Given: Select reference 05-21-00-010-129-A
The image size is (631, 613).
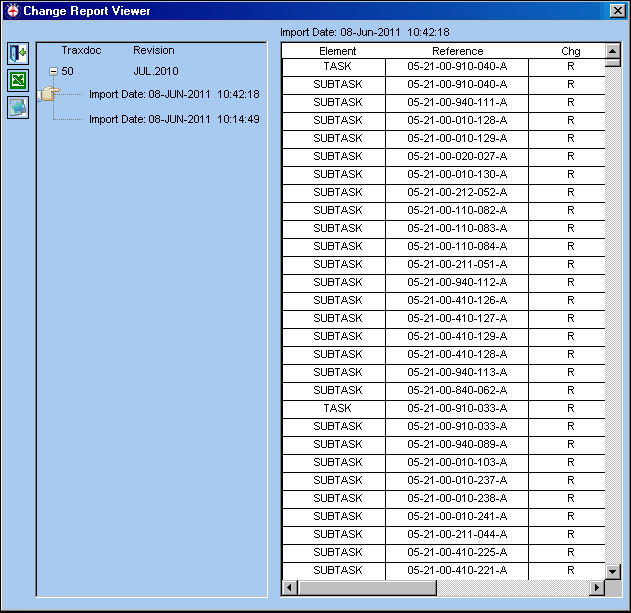Looking at the screenshot, I should tap(457, 138).
